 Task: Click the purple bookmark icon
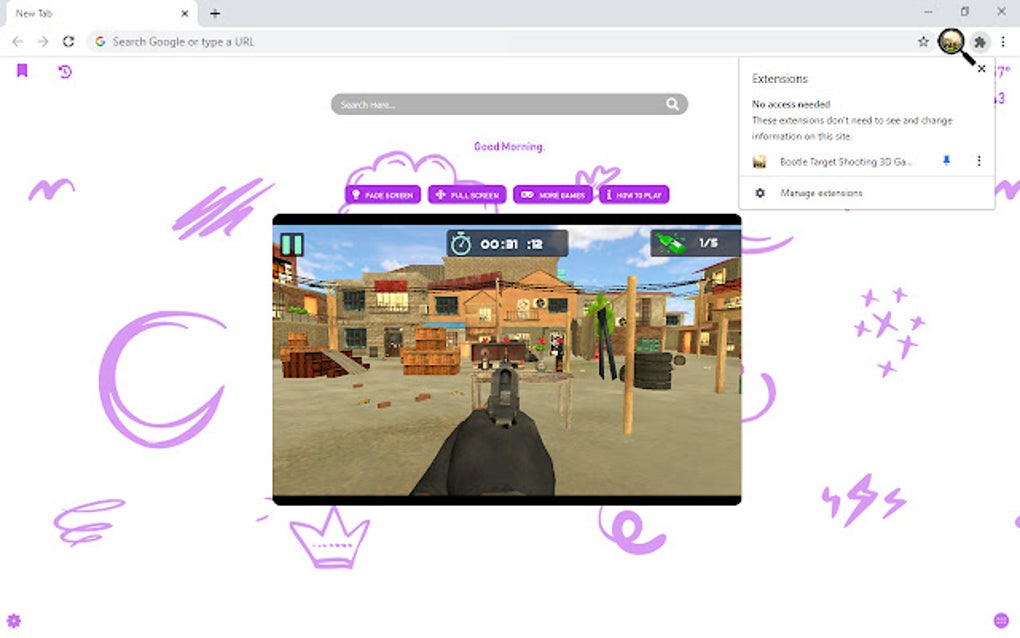point(22,70)
